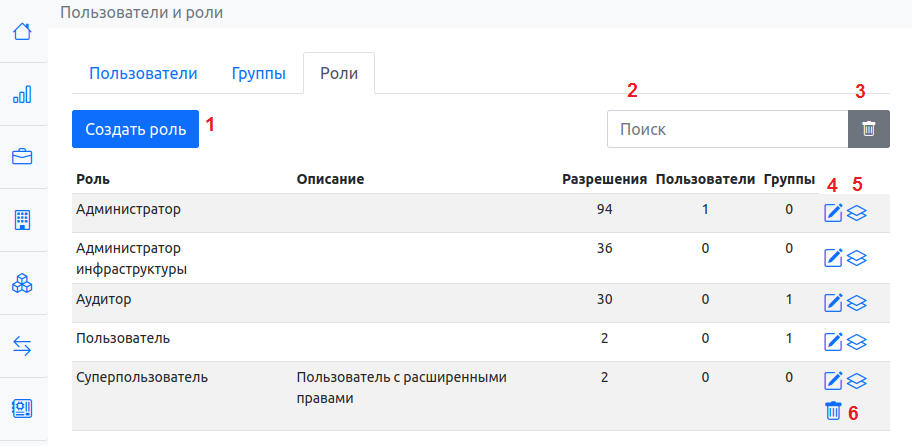Viewport: 912px width, 446px height.
Task: Click the cubes icon in sidebar
Action: click(x=22, y=283)
